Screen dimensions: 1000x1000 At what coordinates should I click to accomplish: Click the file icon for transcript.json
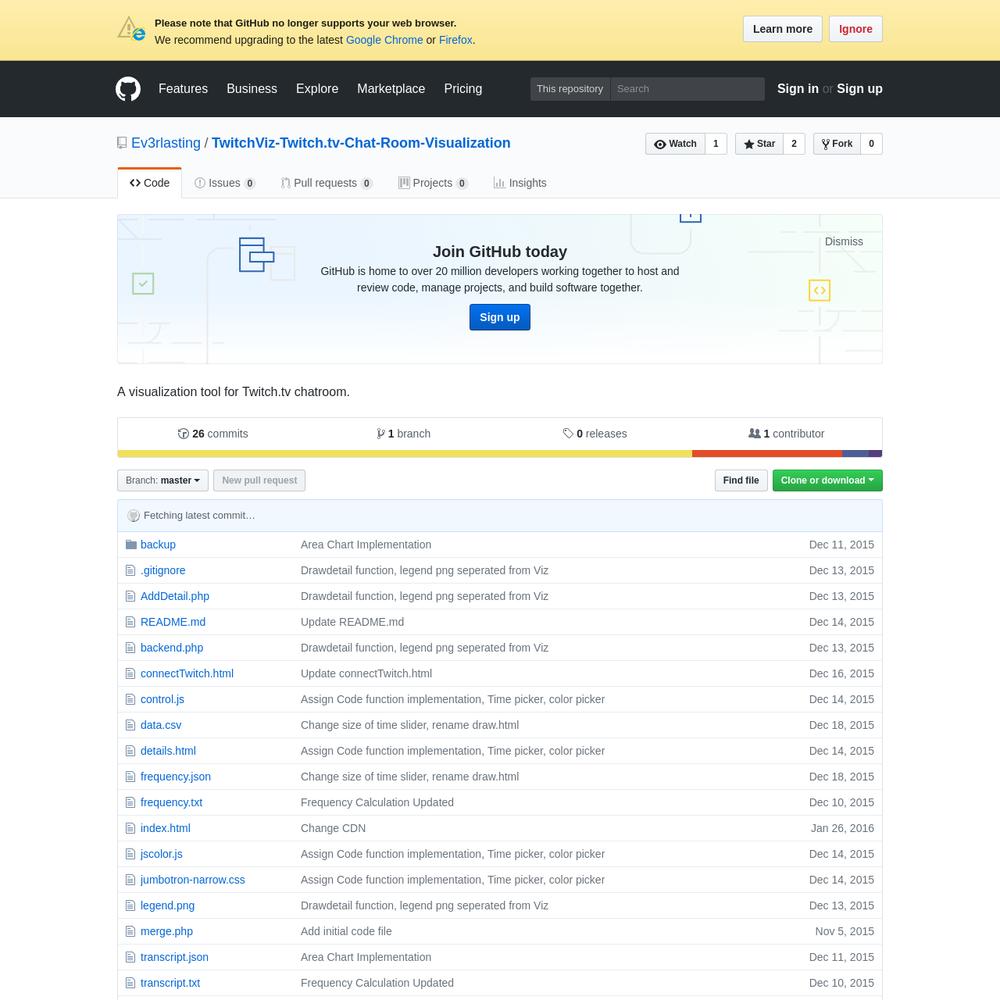(x=130, y=957)
